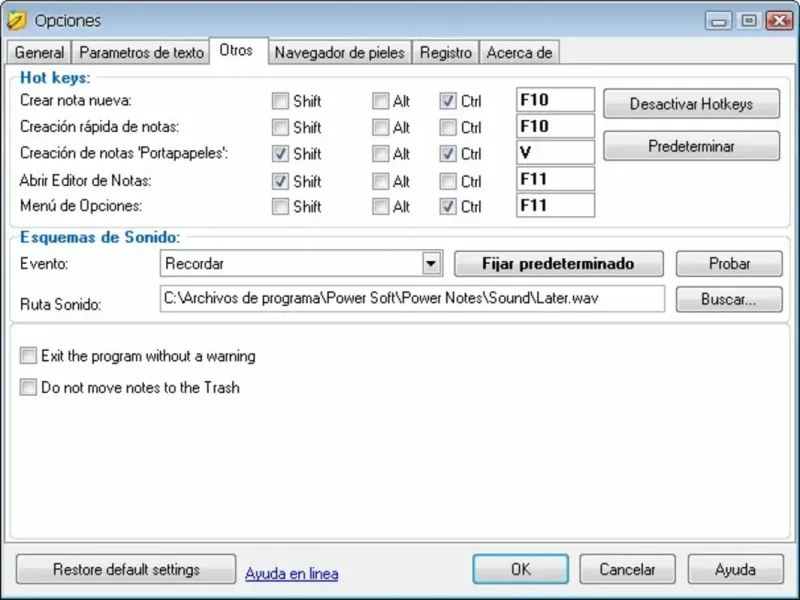This screenshot has height=600, width=800.
Task: Check Alt for Creación rápida de notas
Action: tap(380, 127)
